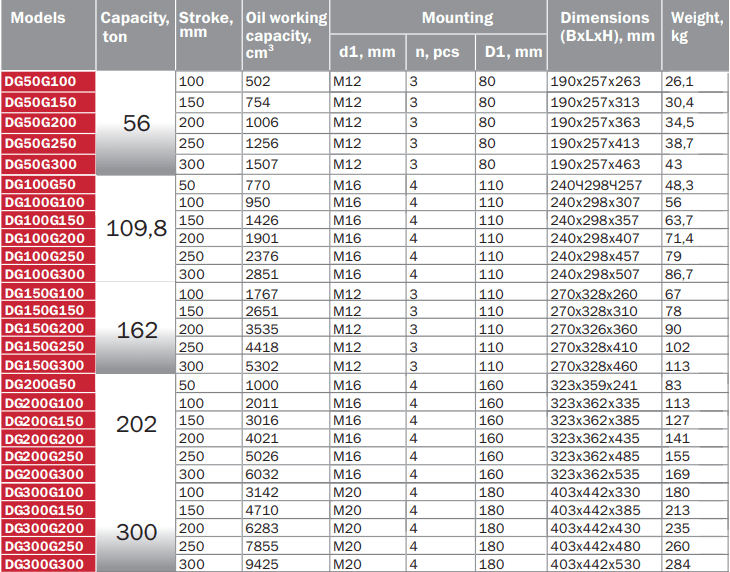Select the DG100G50 model row label
The height and width of the screenshot is (572, 730).
[48, 185]
